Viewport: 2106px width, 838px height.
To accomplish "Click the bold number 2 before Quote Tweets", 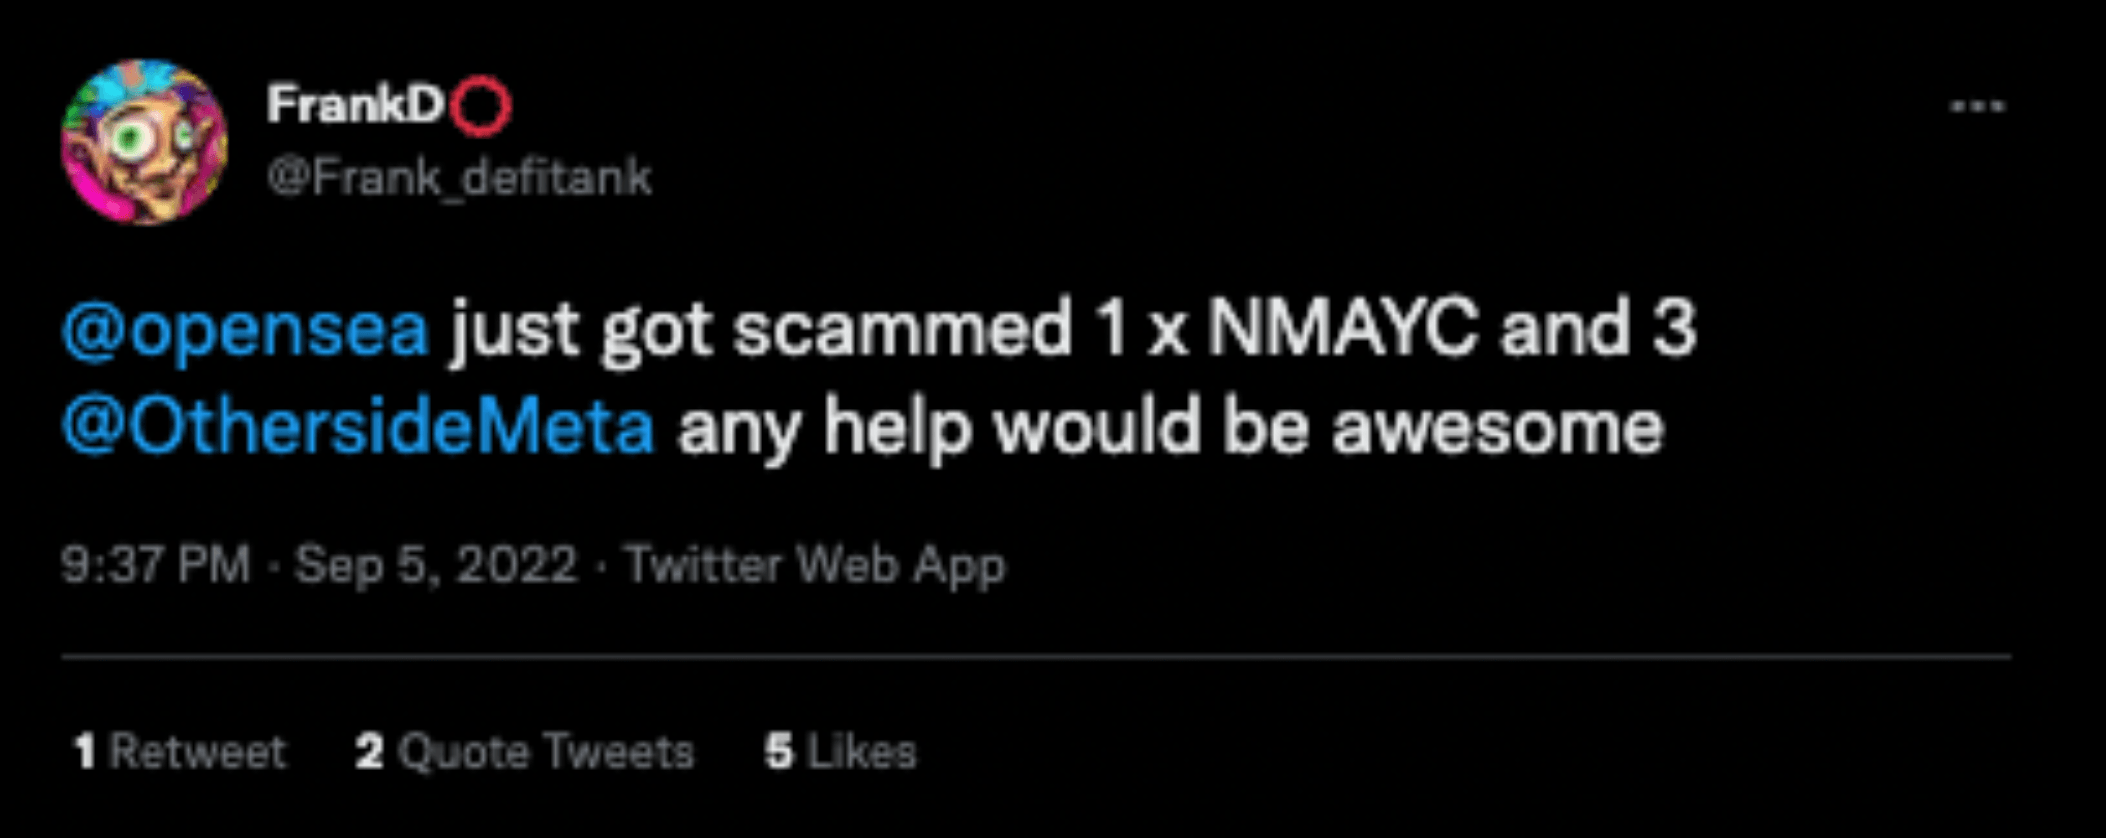I will (369, 751).
